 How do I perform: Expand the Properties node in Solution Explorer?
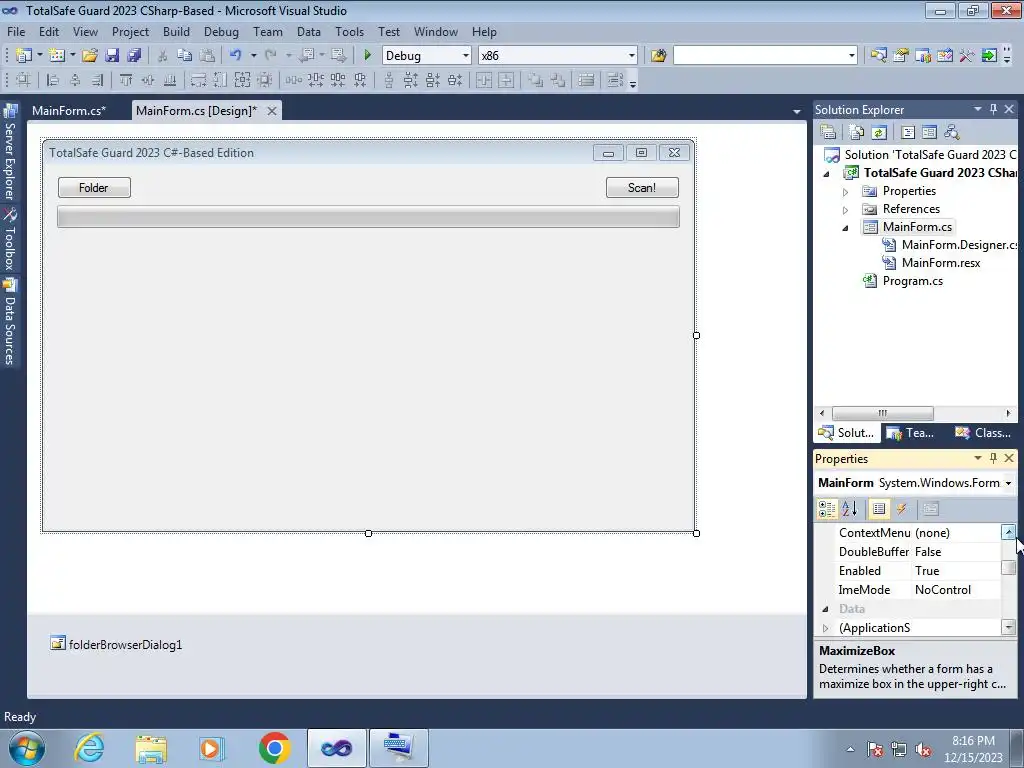click(845, 192)
